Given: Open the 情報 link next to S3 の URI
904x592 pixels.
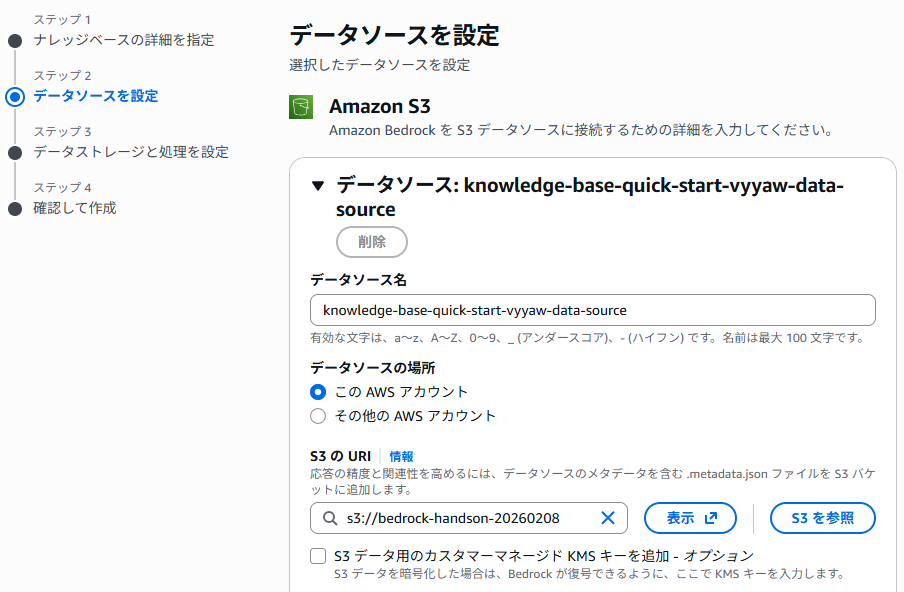Looking at the screenshot, I should pyautogui.click(x=401, y=456).
